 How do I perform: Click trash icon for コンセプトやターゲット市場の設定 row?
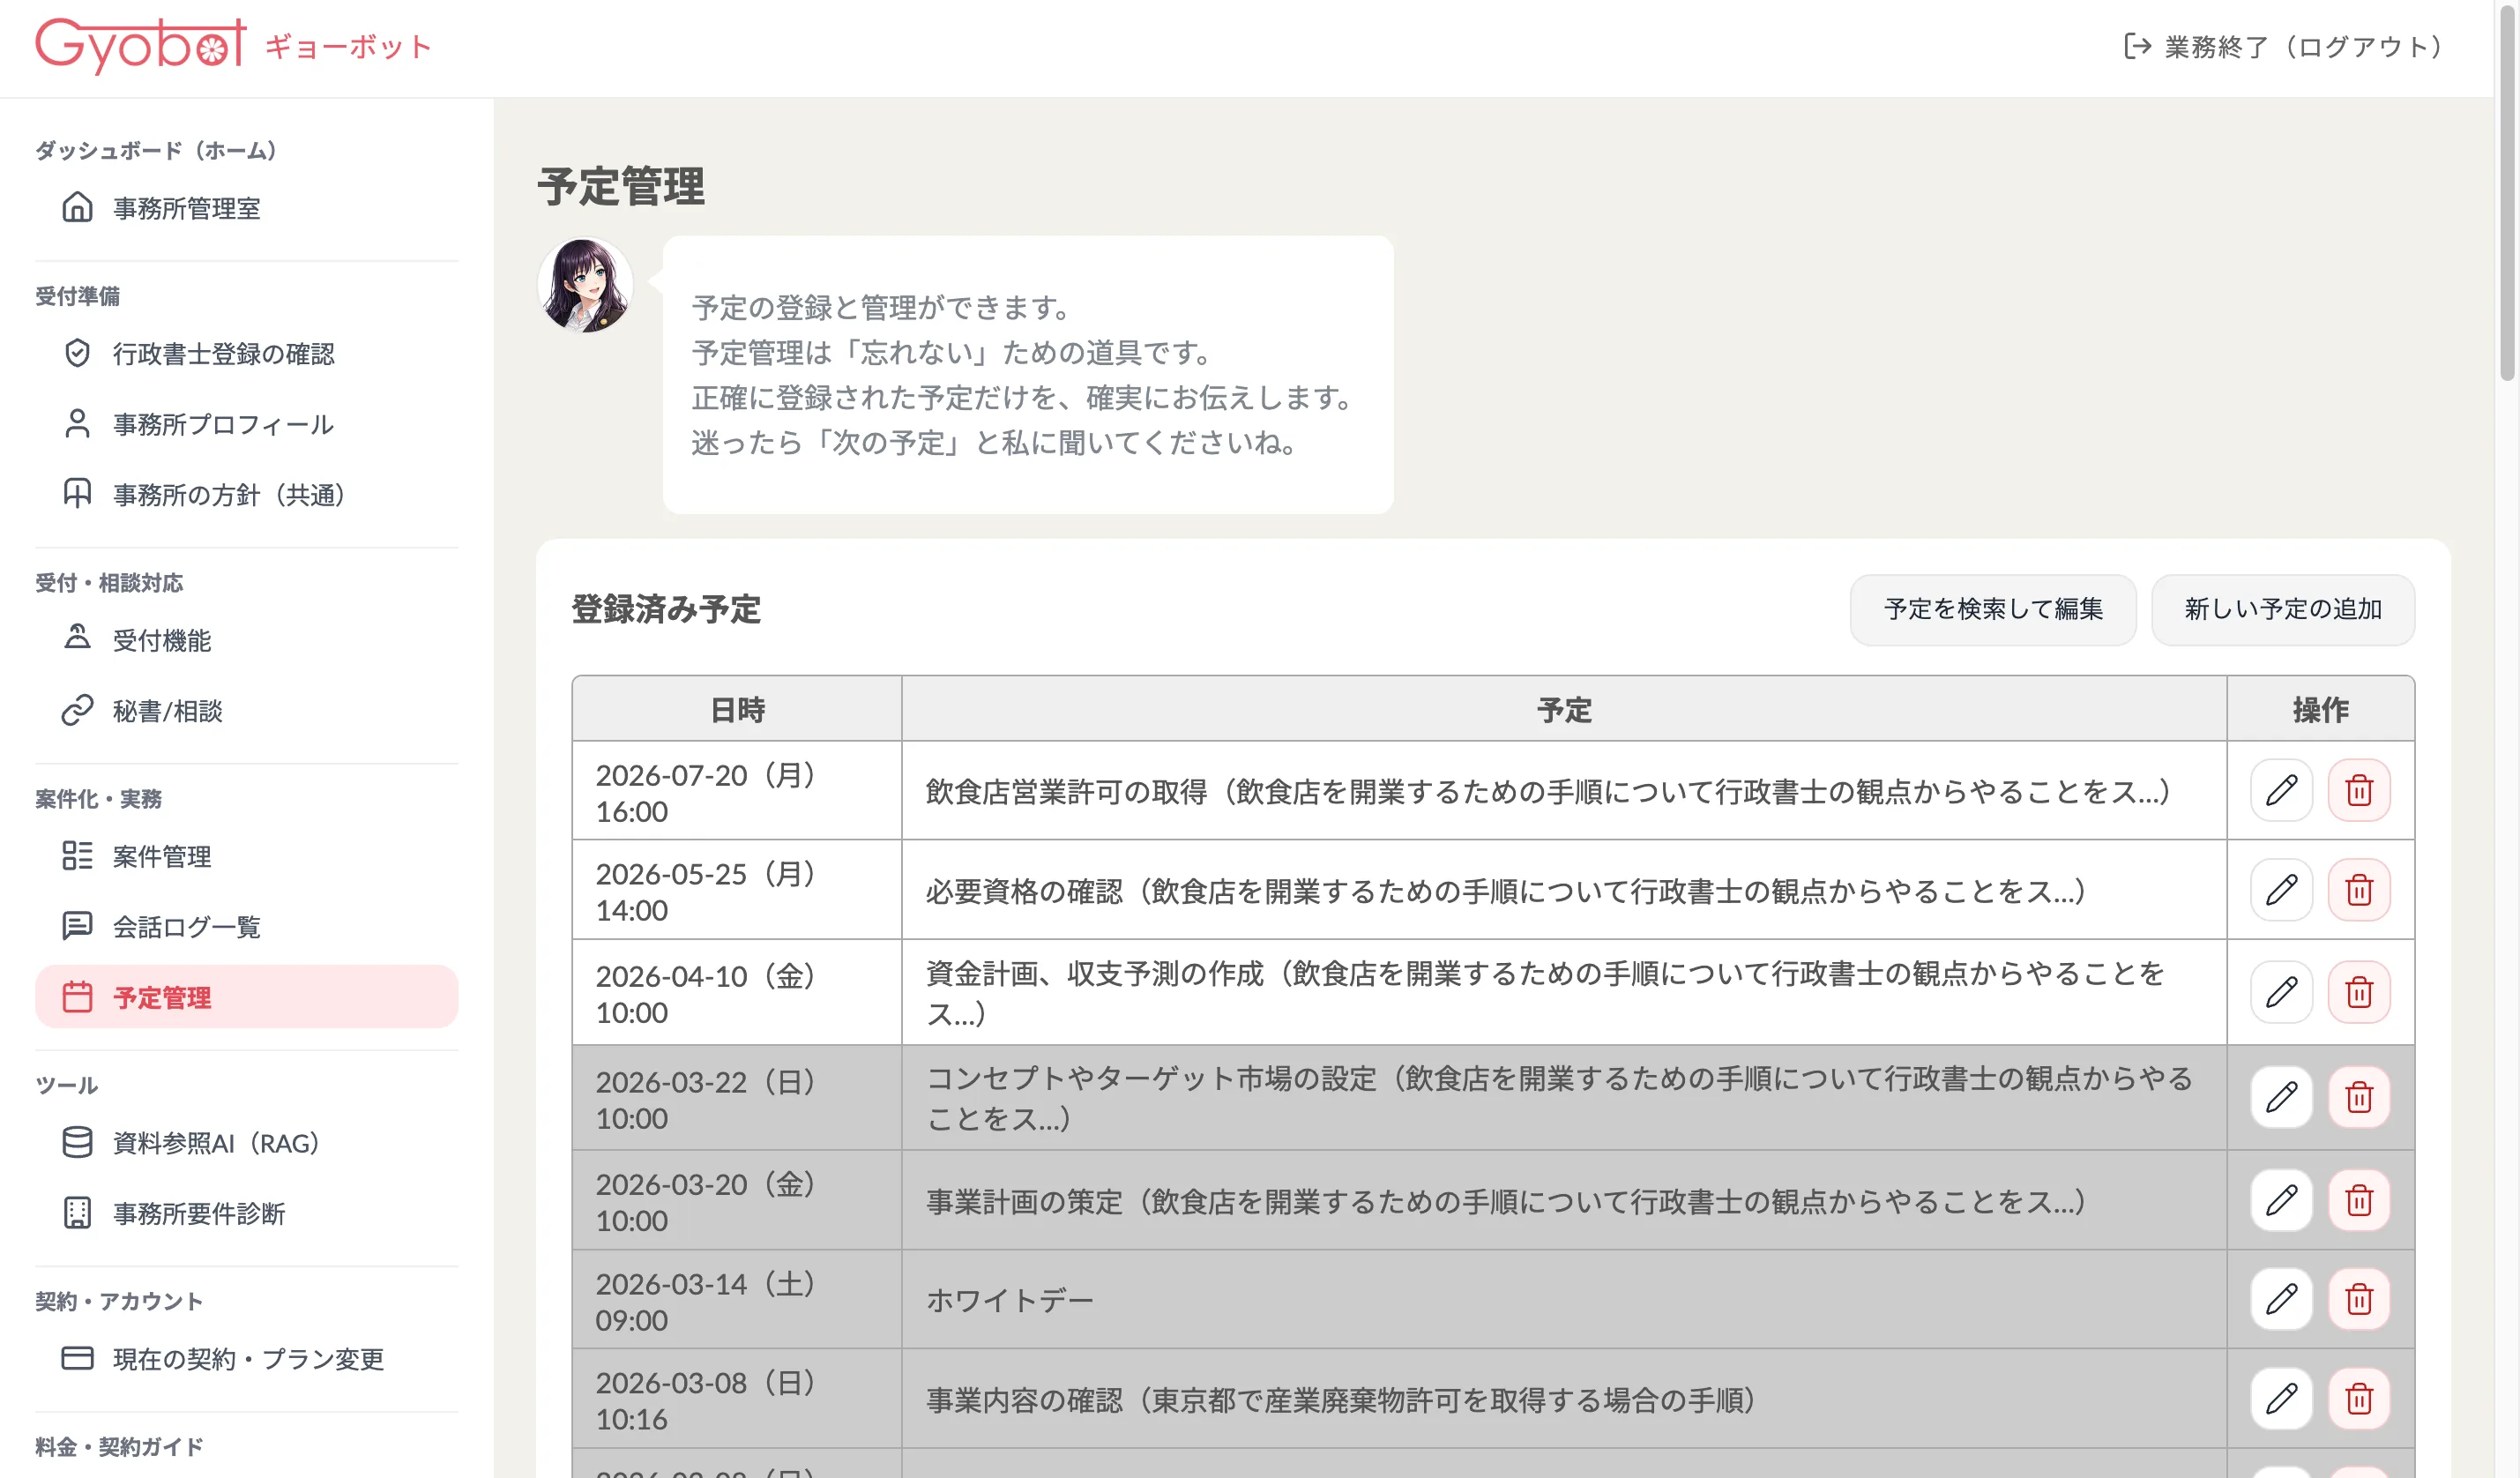point(2359,1097)
